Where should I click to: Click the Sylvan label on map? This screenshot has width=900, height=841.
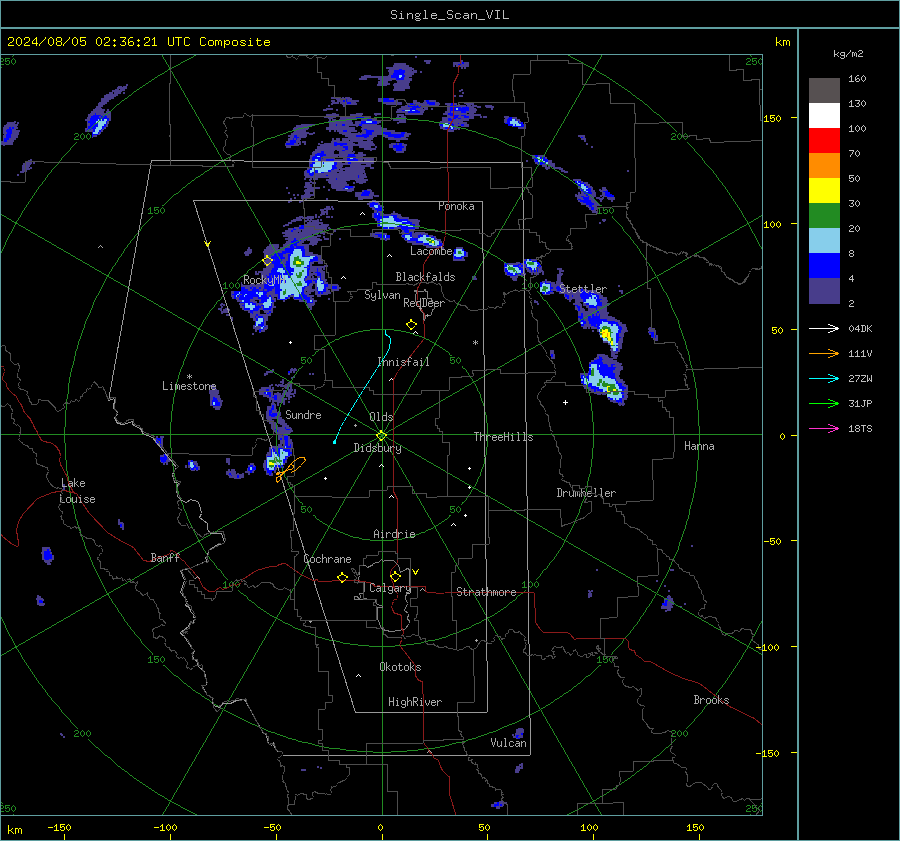[x=382, y=295]
